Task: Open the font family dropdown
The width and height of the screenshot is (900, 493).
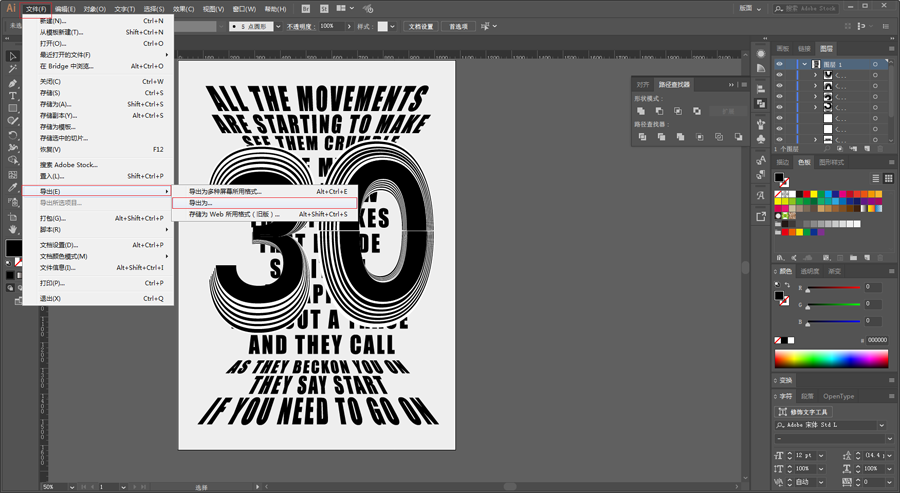Action: [882, 425]
